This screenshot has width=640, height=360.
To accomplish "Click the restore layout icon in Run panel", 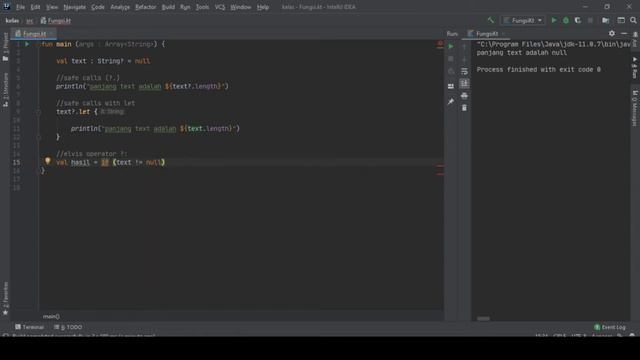I will [451, 87].
